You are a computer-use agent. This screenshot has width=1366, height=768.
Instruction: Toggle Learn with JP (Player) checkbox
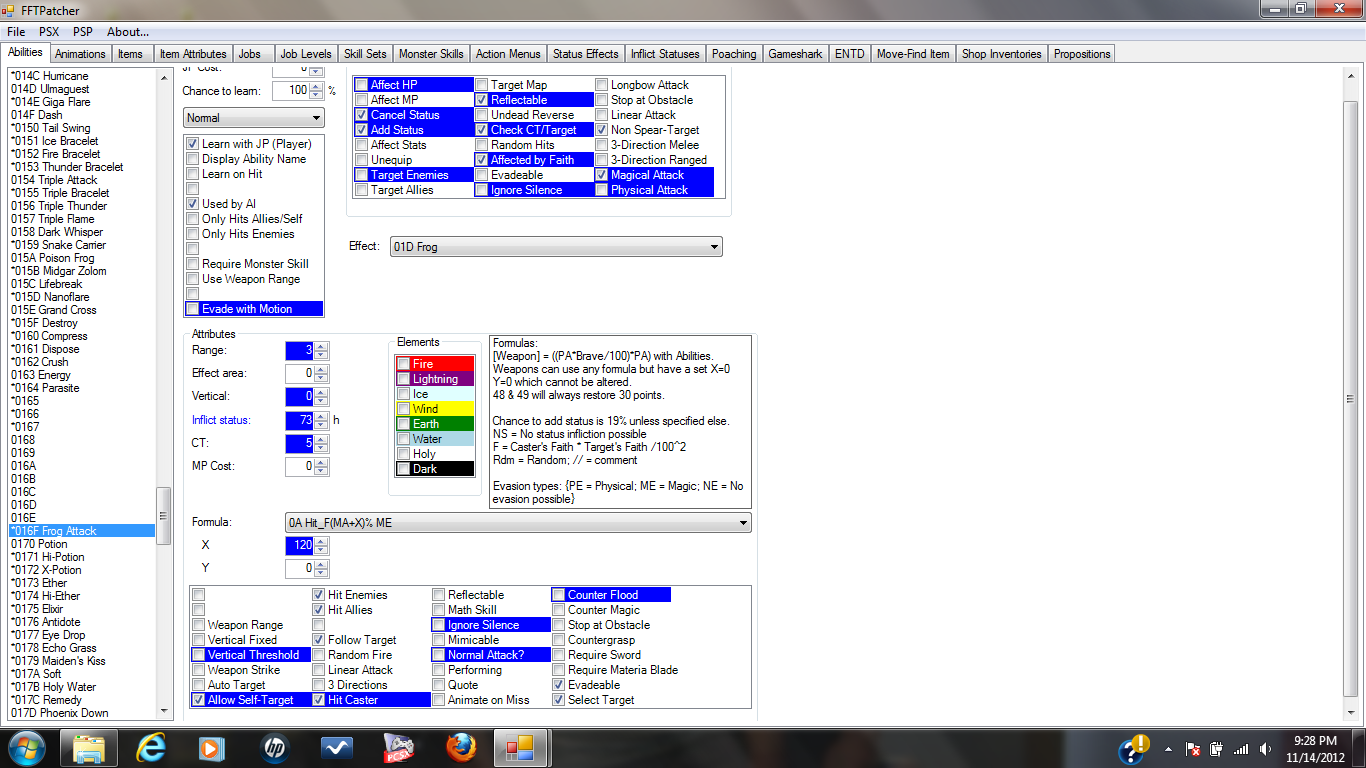click(x=193, y=144)
